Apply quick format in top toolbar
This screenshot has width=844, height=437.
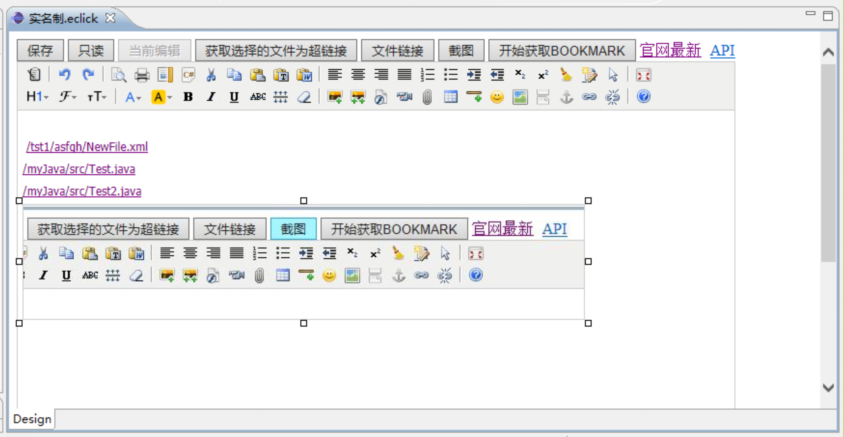(589, 75)
